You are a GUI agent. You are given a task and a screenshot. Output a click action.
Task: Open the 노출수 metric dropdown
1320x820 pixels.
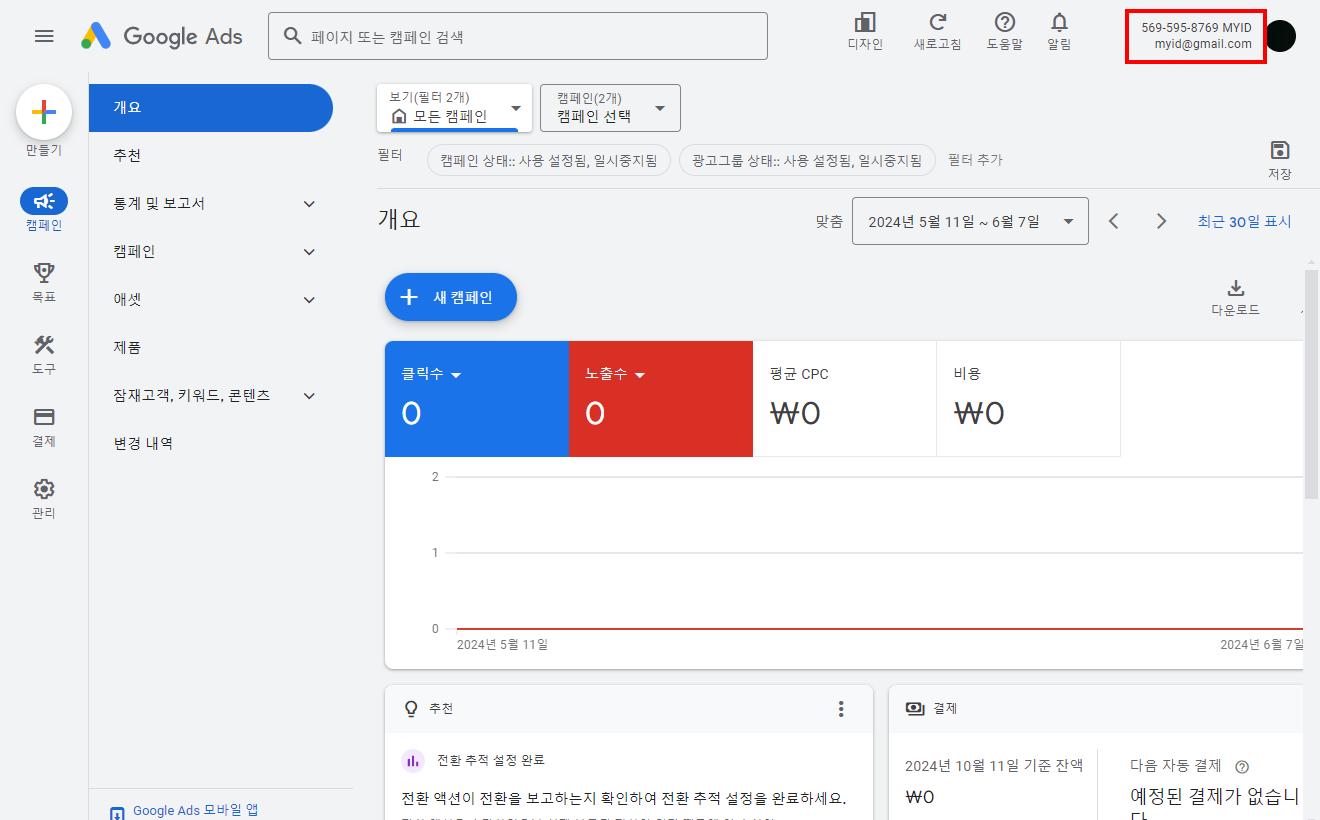click(x=615, y=373)
